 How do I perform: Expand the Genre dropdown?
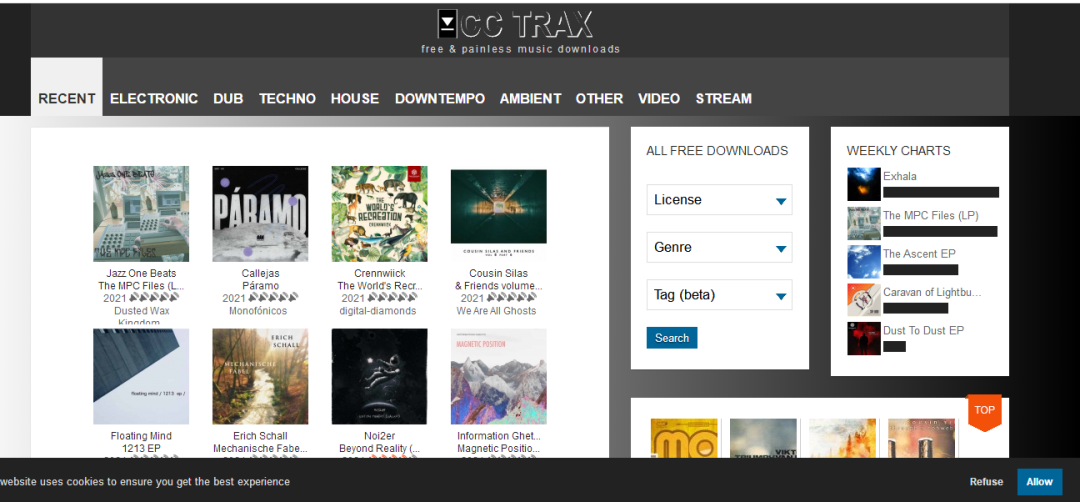click(x=719, y=247)
